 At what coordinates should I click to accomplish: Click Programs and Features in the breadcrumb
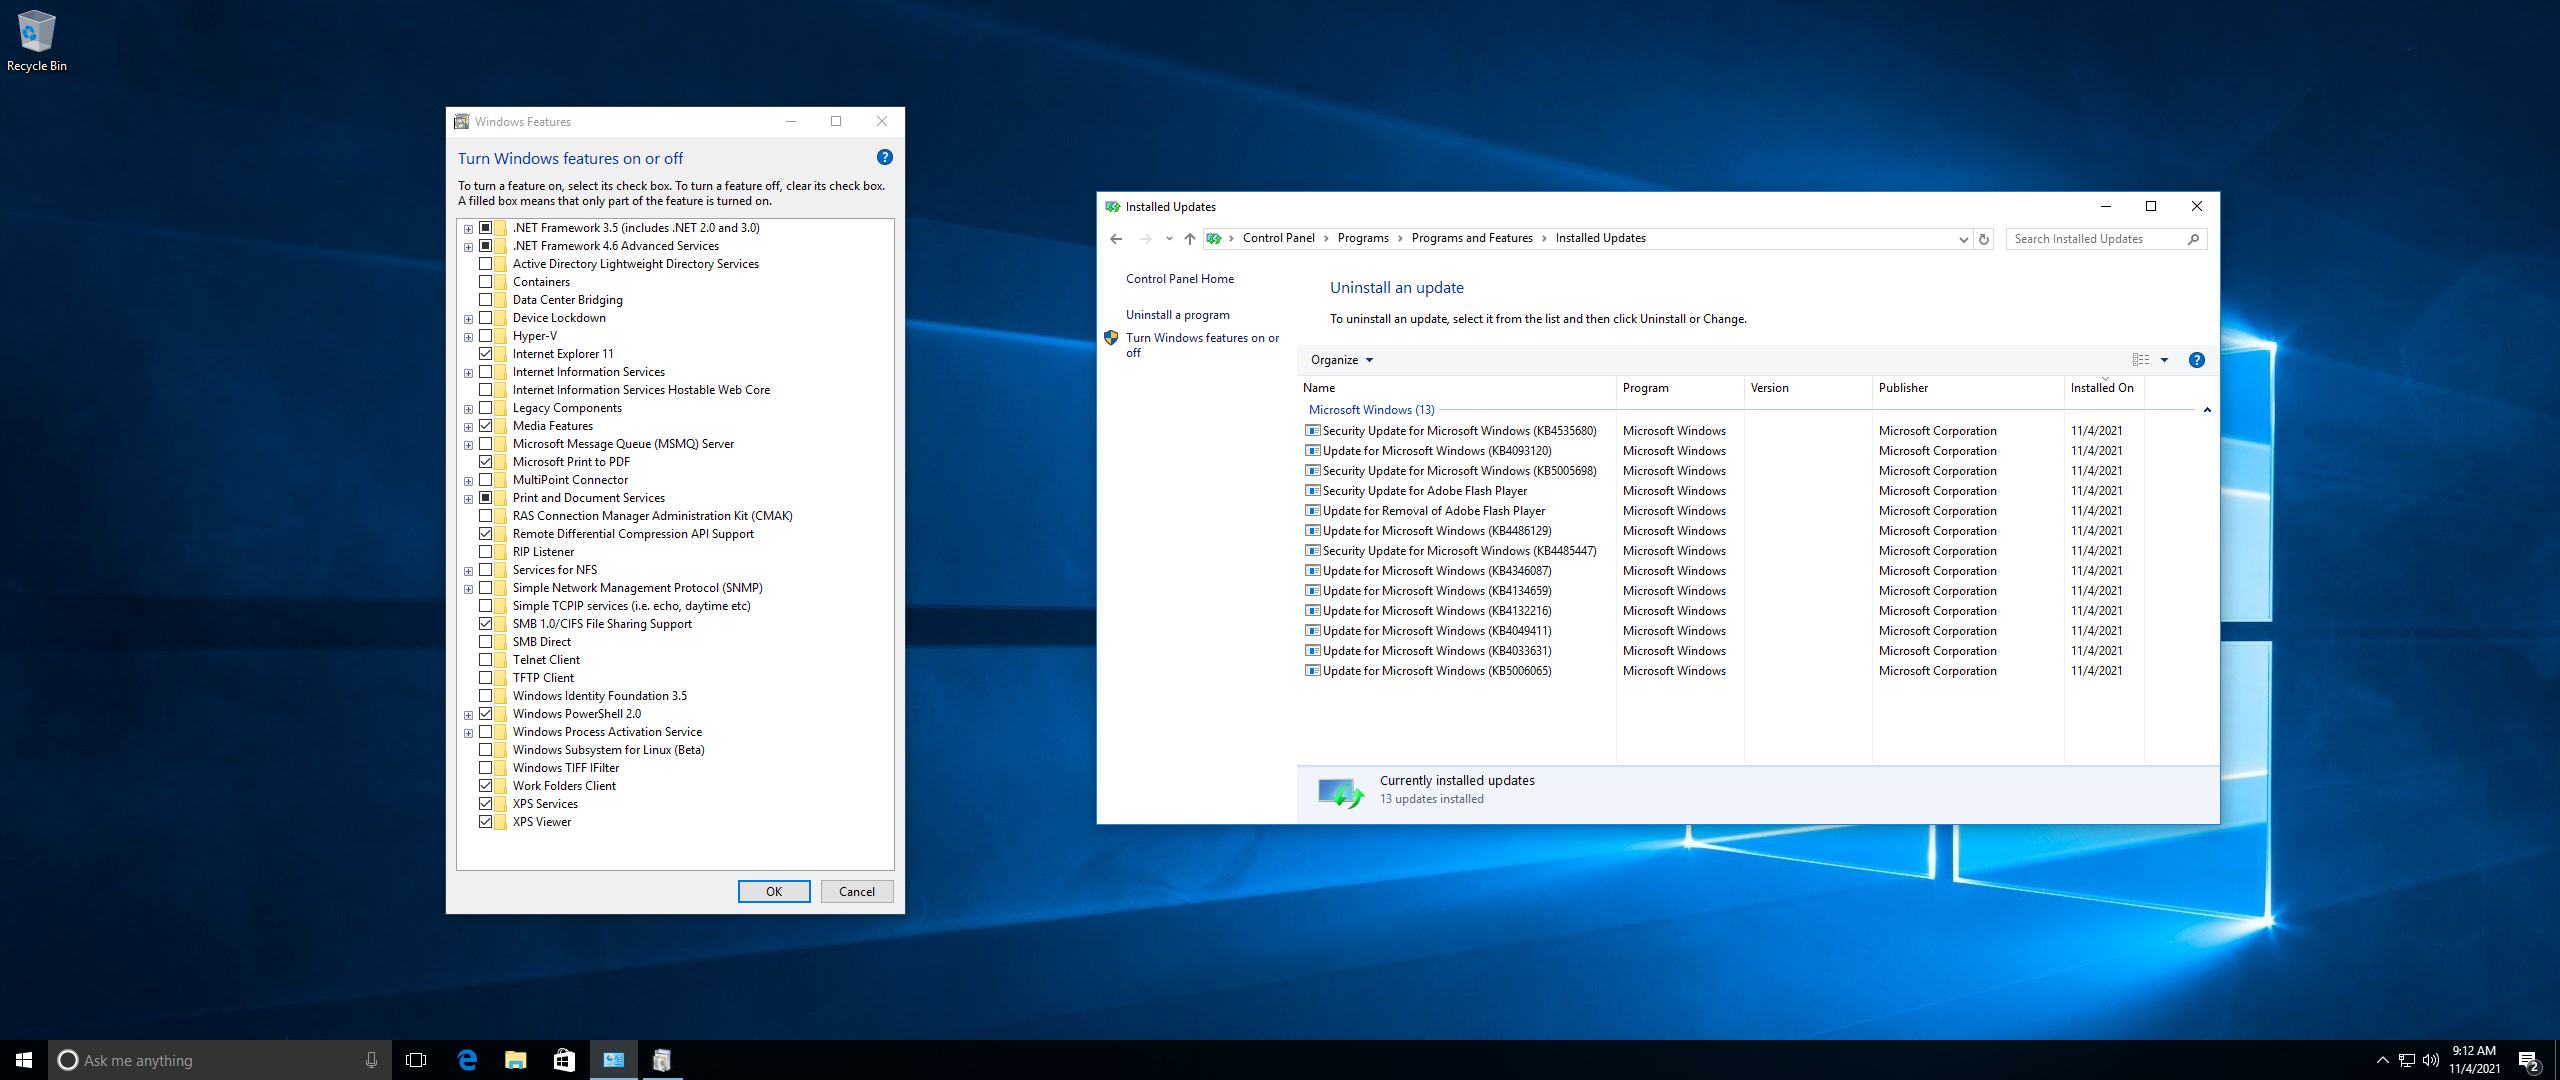pos(1472,238)
